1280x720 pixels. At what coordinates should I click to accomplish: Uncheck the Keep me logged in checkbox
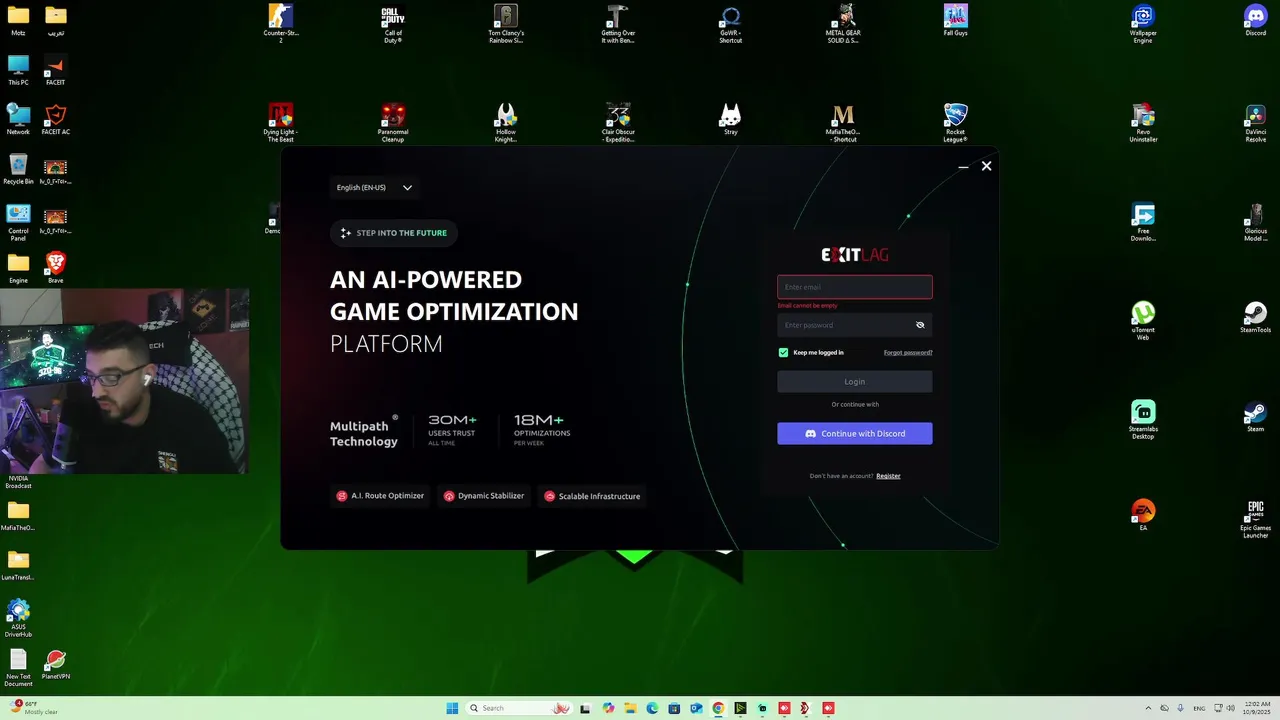pyautogui.click(x=783, y=352)
